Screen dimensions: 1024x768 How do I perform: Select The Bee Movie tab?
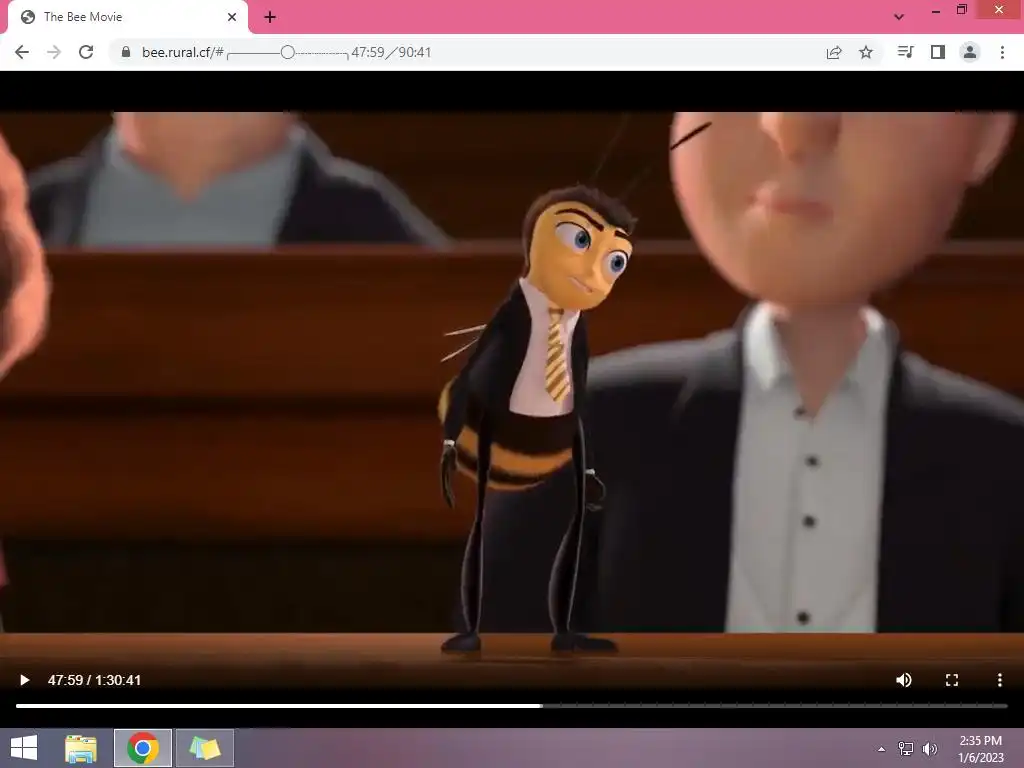127,17
